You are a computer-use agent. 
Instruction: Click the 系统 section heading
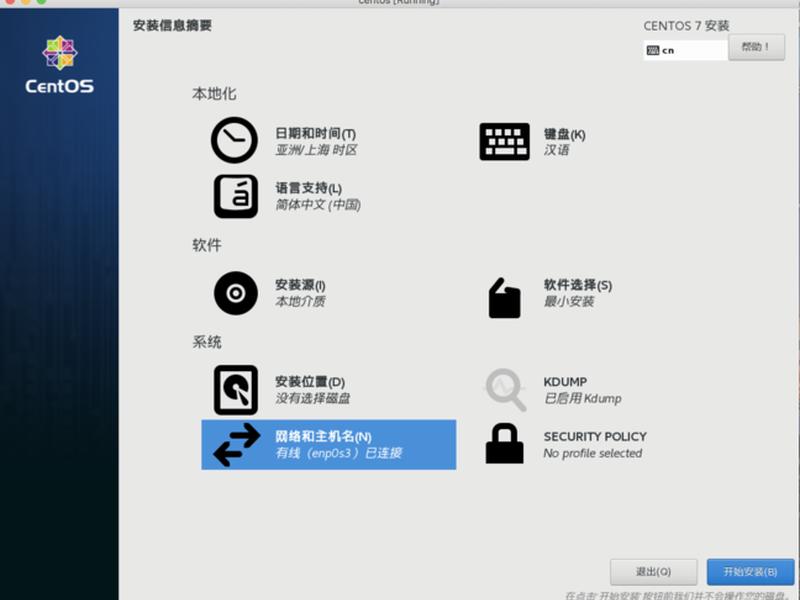point(207,342)
